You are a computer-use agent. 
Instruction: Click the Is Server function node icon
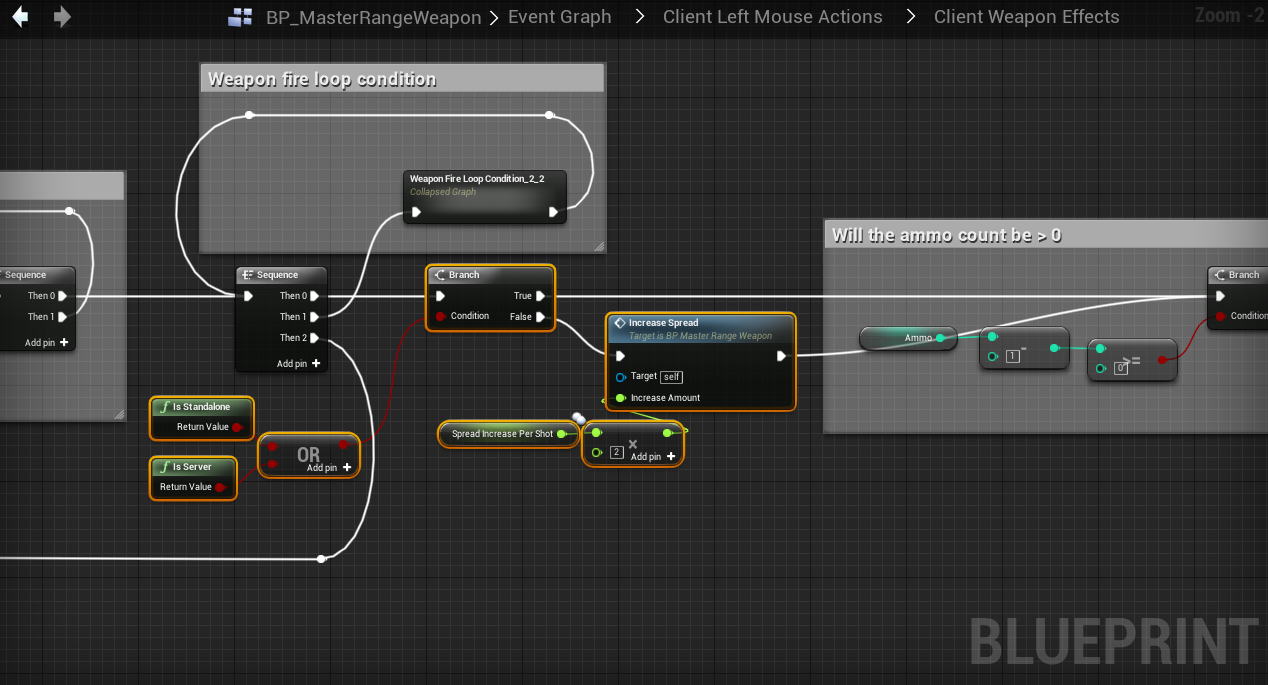coord(164,467)
